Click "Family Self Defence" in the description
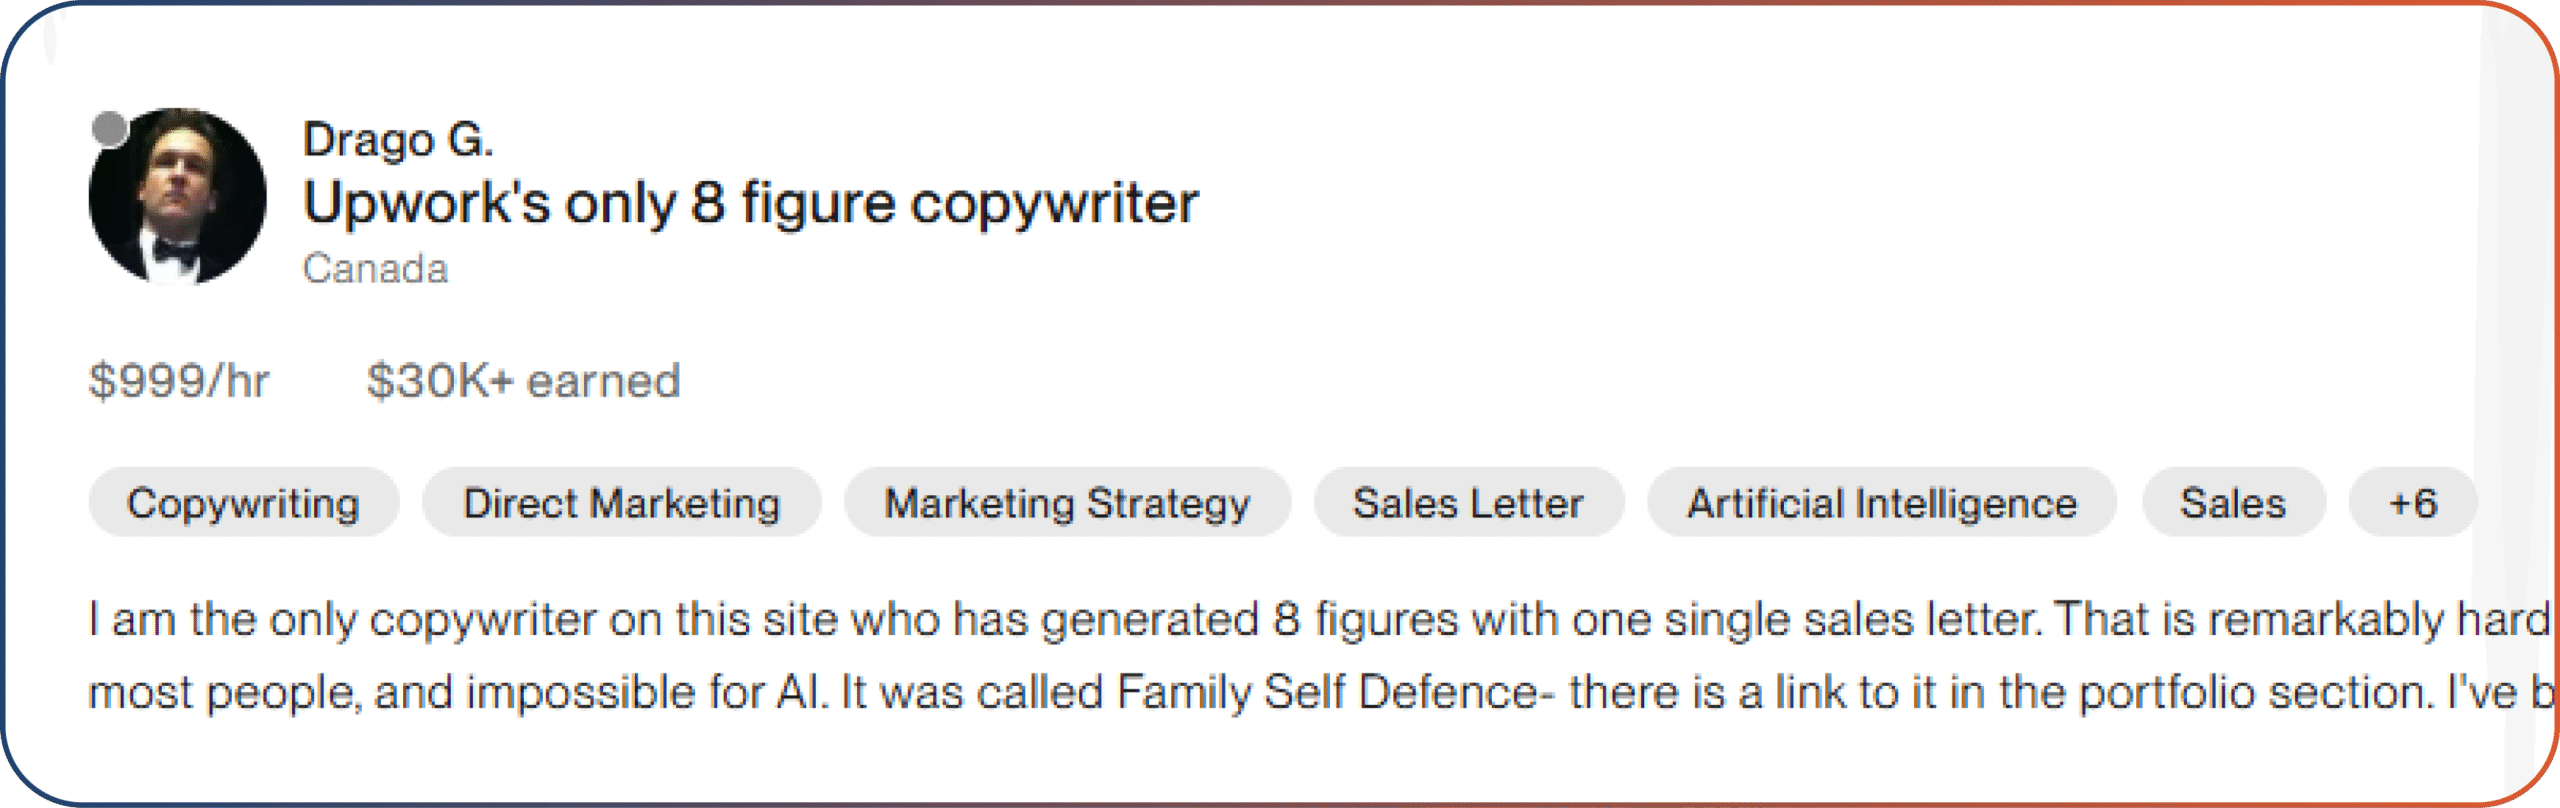The height and width of the screenshot is (808, 2560). (x=1328, y=692)
